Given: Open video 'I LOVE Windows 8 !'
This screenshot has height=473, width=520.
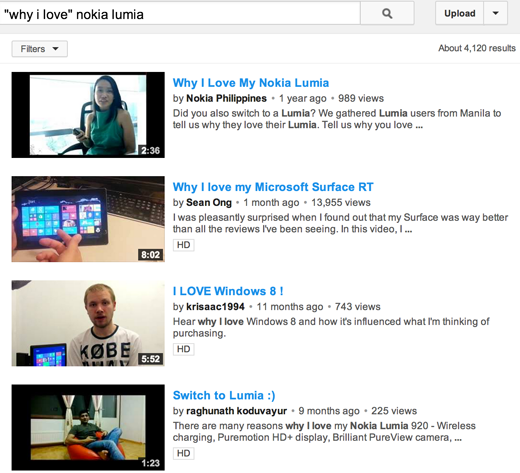Looking at the screenshot, I should click(228, 291).
